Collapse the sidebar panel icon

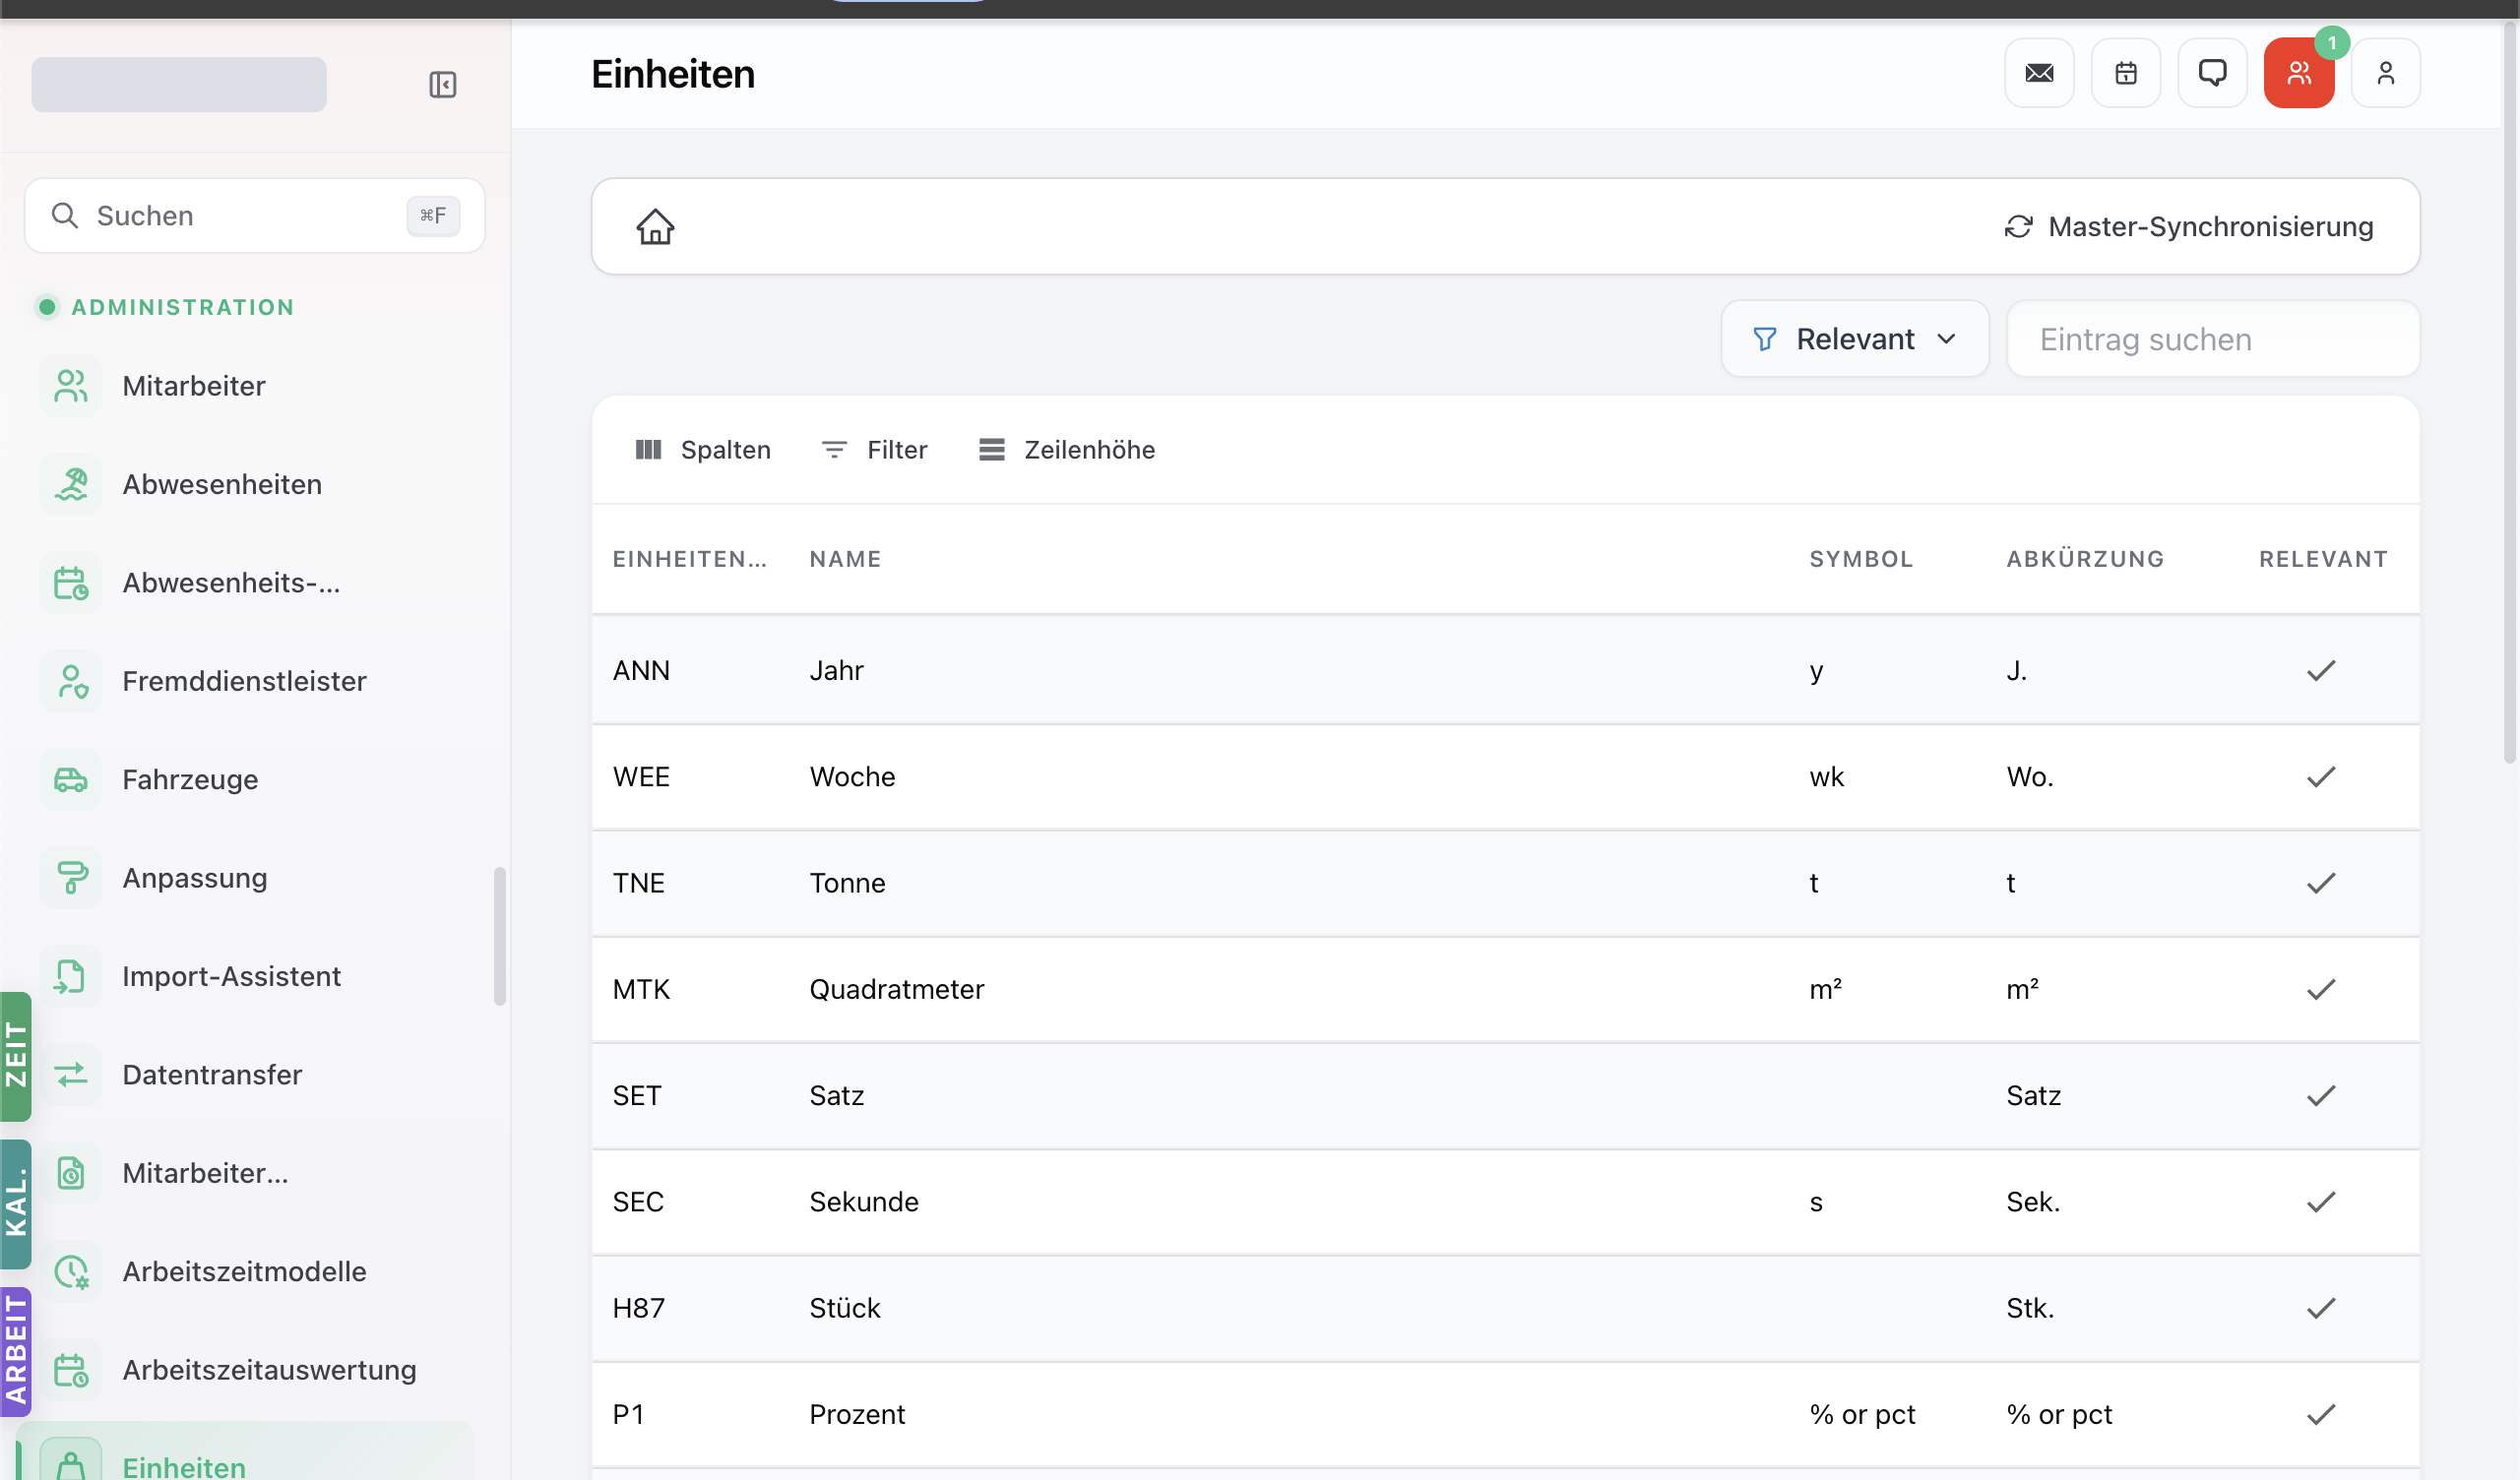443,85
